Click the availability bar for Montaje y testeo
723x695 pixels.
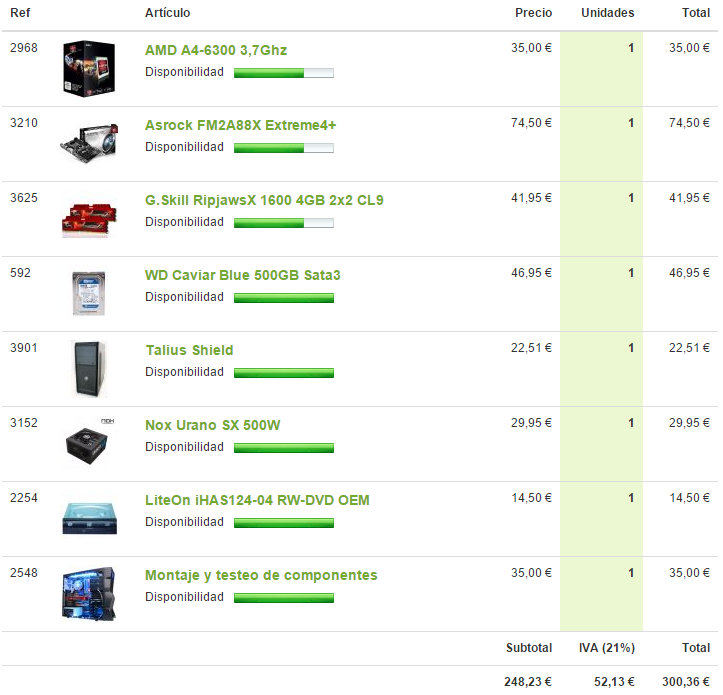pos(284,598)
